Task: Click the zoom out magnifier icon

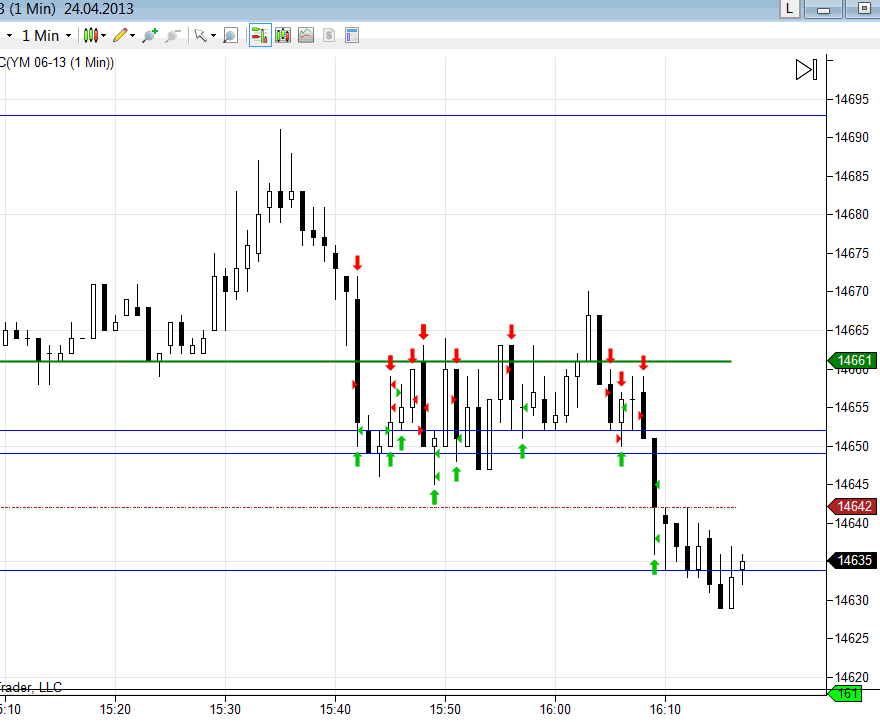Action: (x=173, y=36)
